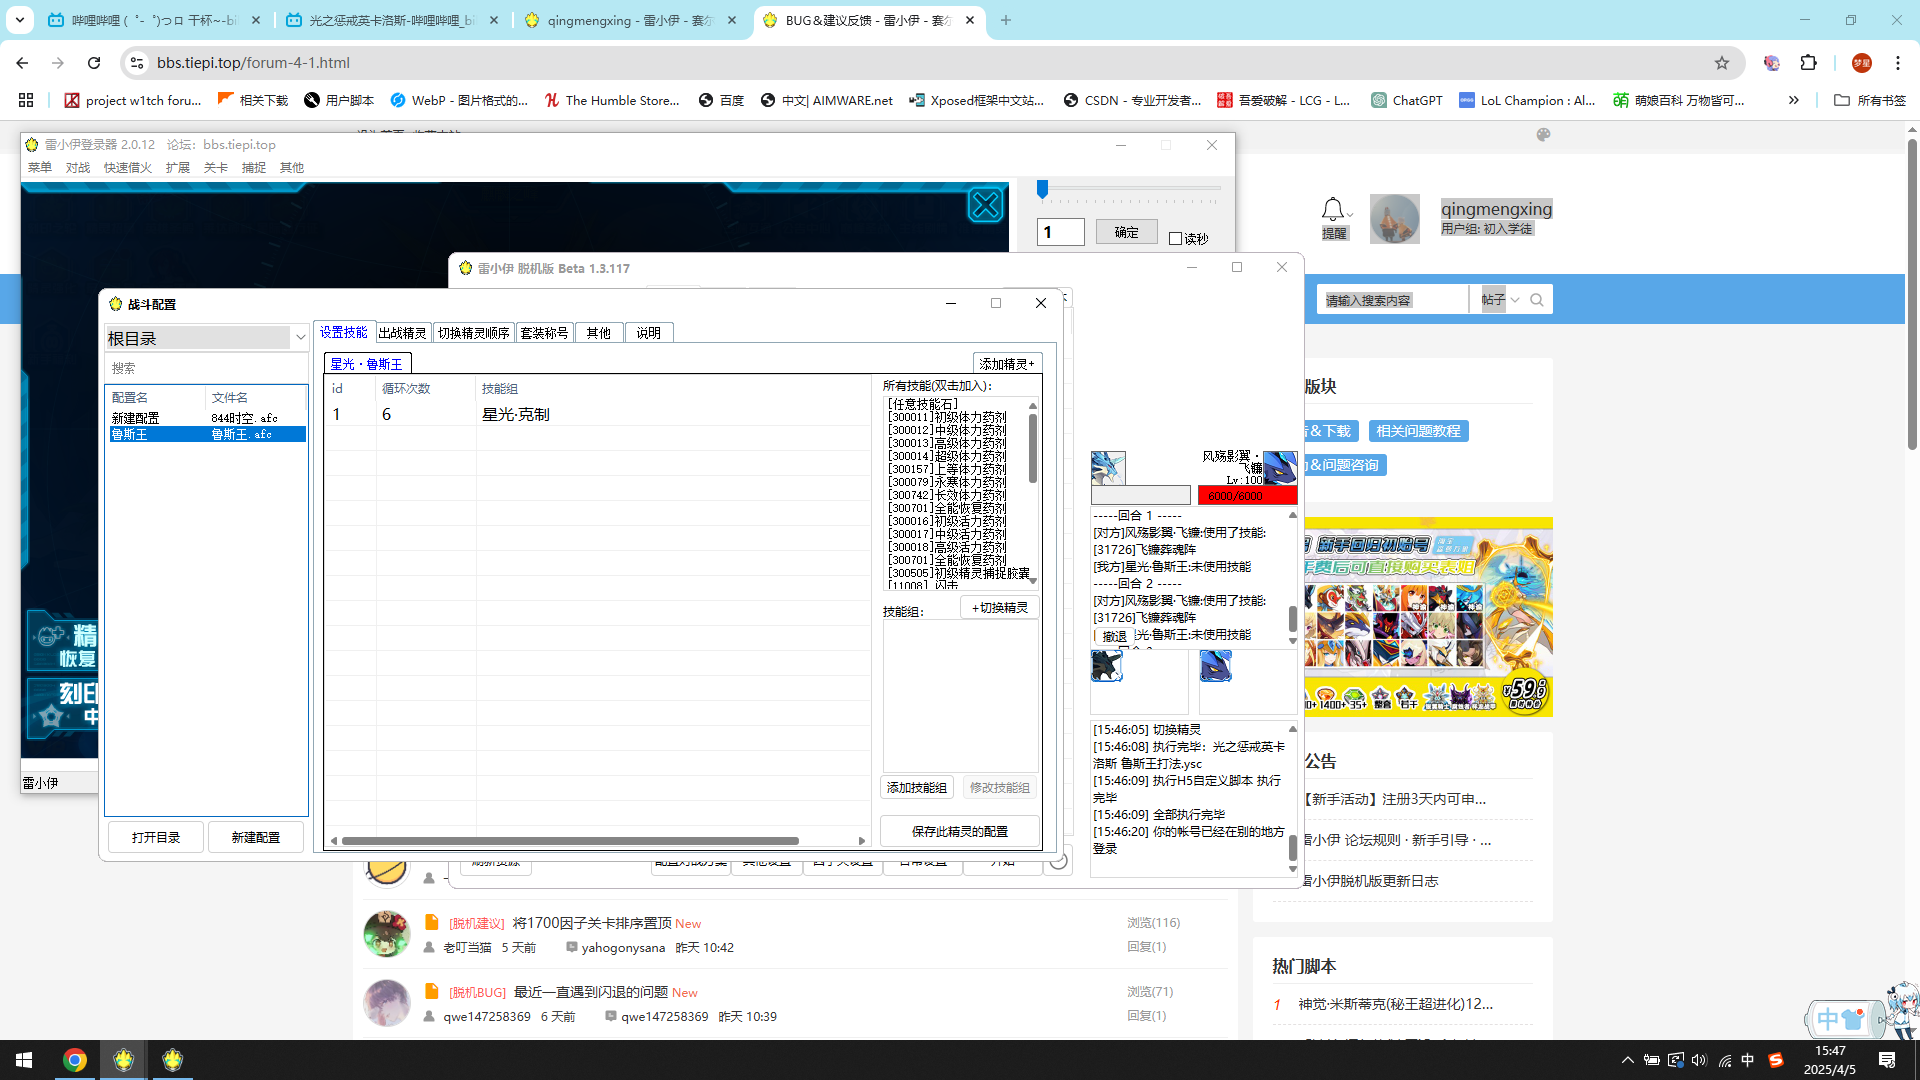This screenshot has height=1080, width=1920.
Task: Select the blue wolf pet in opponent slot
Action: [1215, 665]
